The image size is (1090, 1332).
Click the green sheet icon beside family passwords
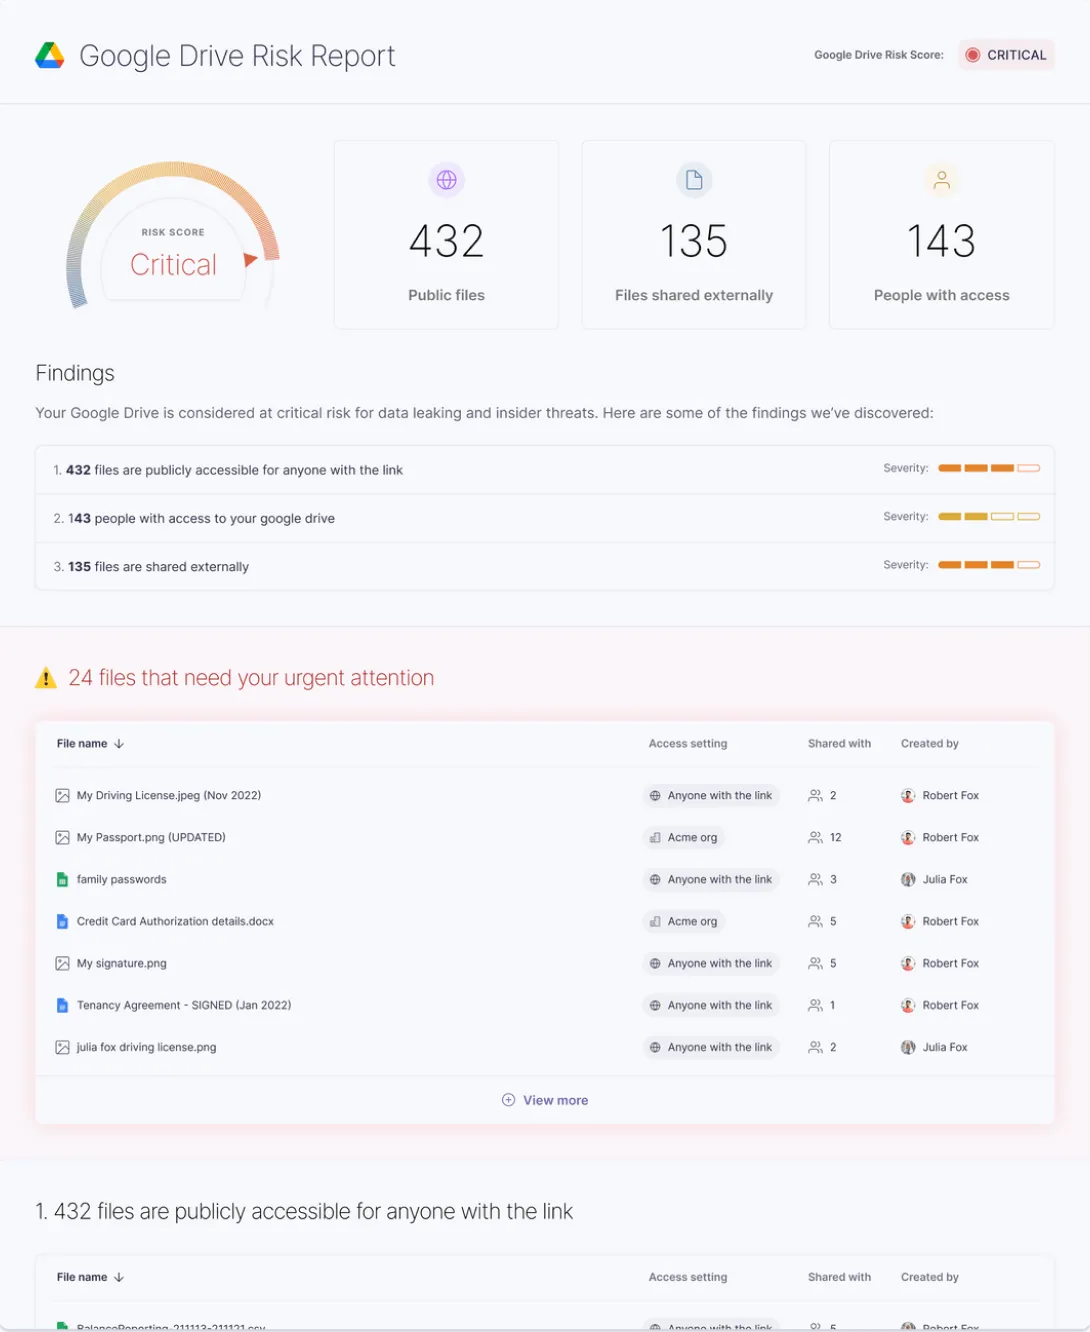click(x=62, y=880)
